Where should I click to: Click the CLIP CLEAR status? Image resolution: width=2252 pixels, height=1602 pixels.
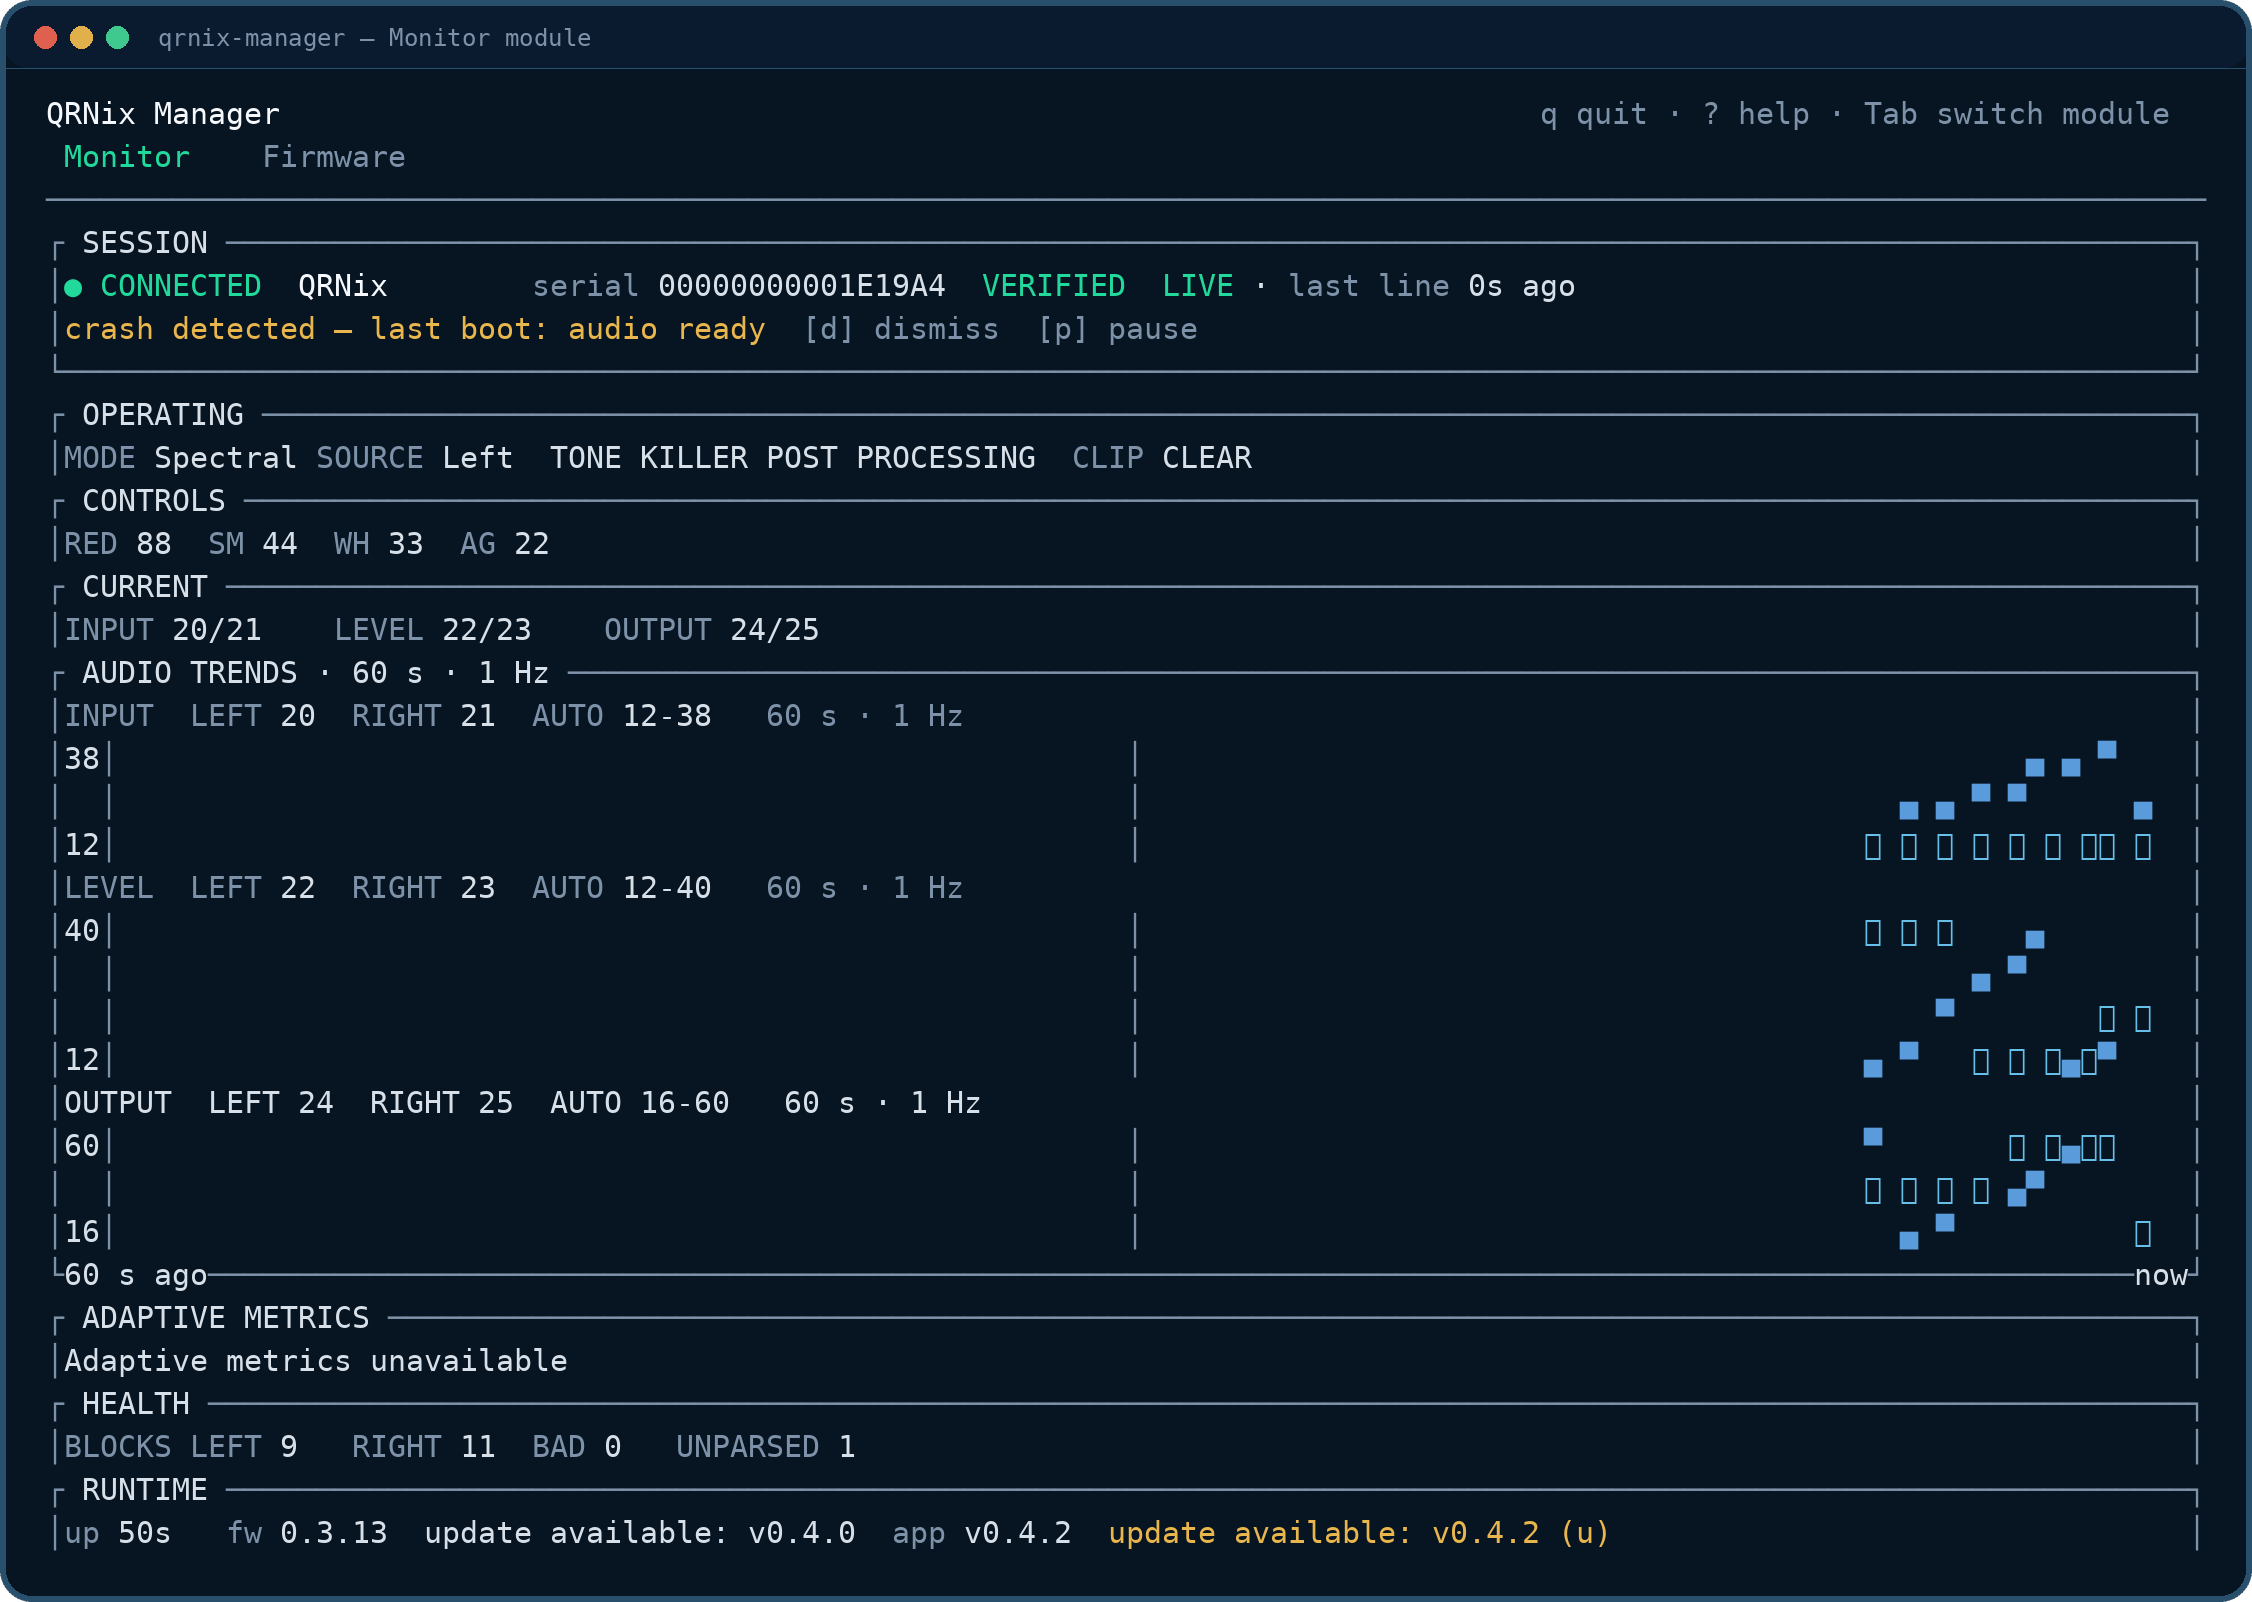[1162, 458]
